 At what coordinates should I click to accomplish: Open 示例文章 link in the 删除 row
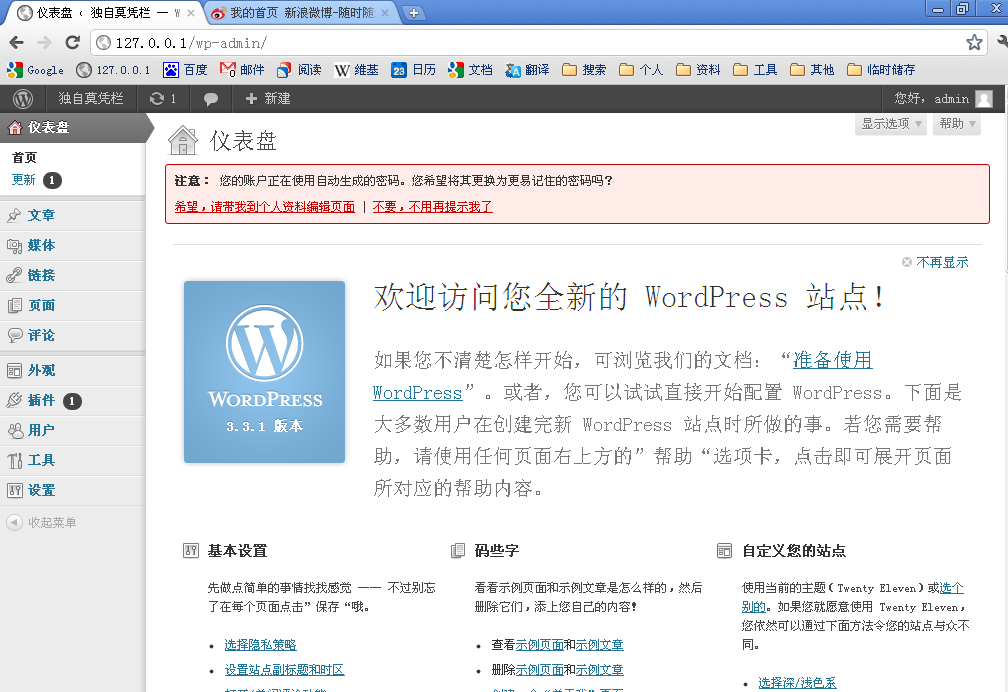[x=599, y=669]
